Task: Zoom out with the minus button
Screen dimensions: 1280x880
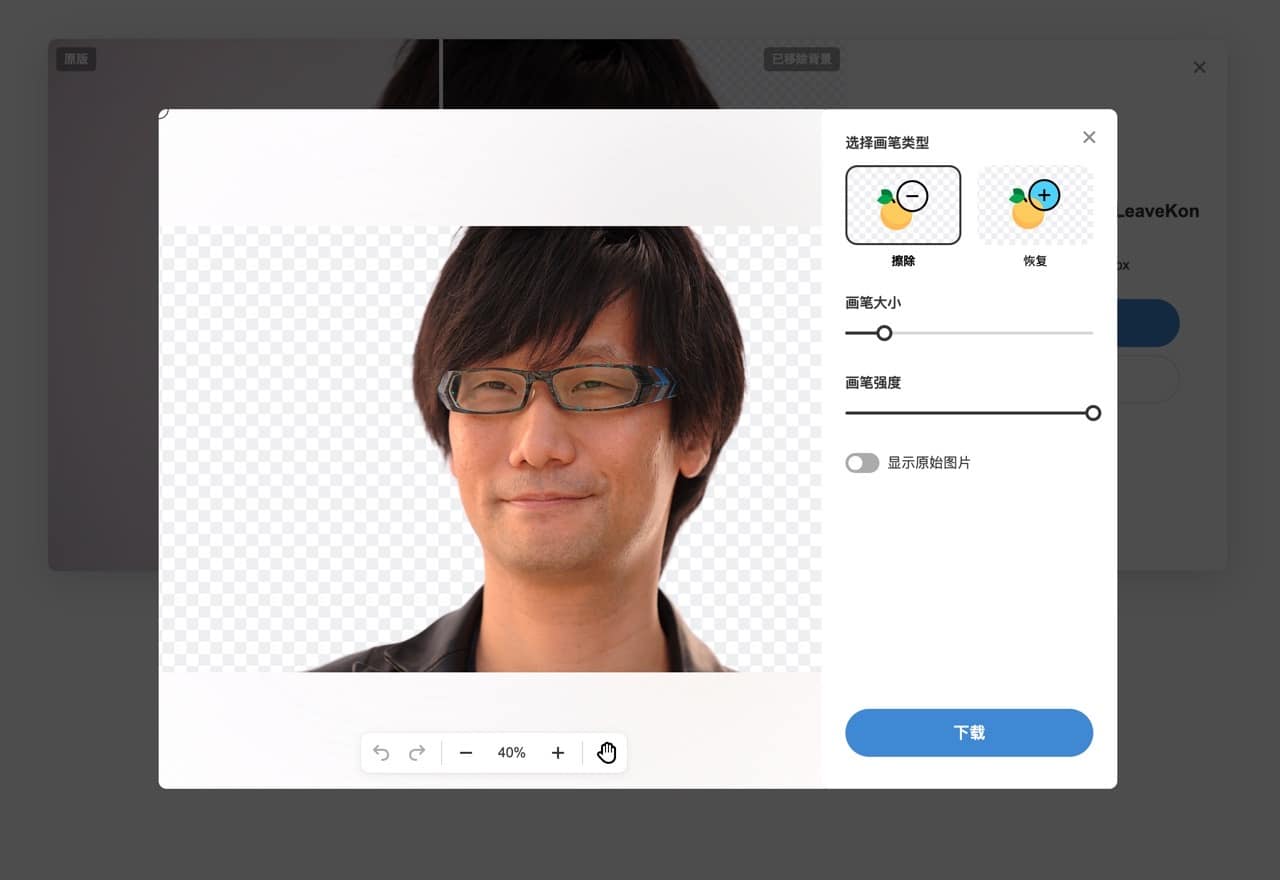Action: 466,753
